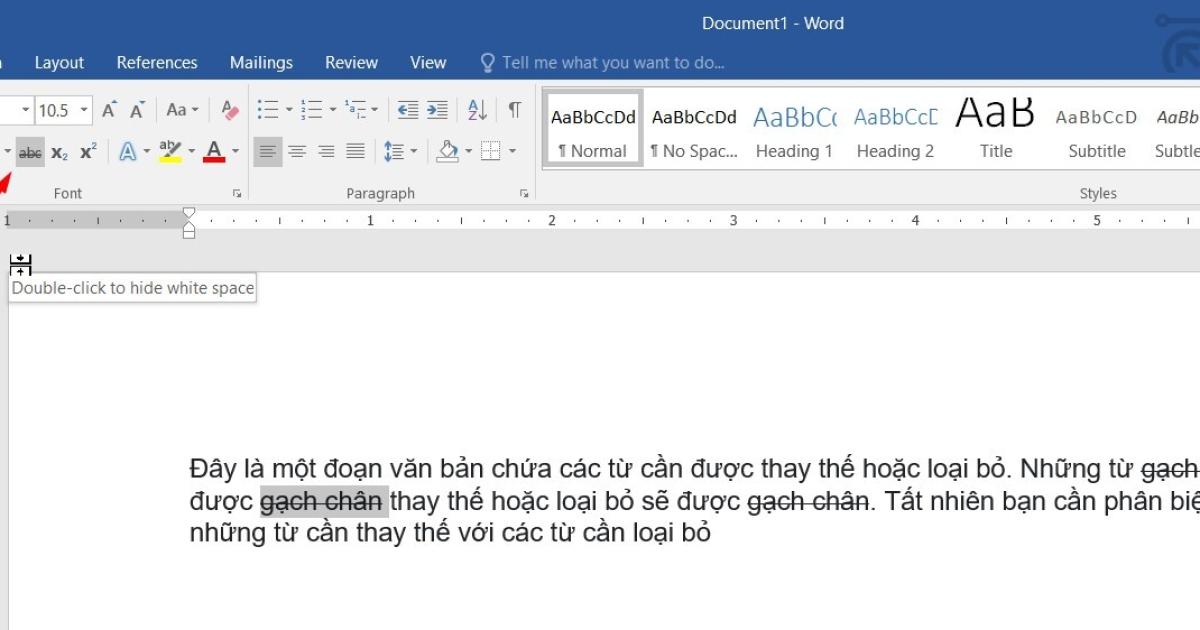Toggle Justify alignment on
Viewport: 1200px width, 630px height.
tap(354, 151)
